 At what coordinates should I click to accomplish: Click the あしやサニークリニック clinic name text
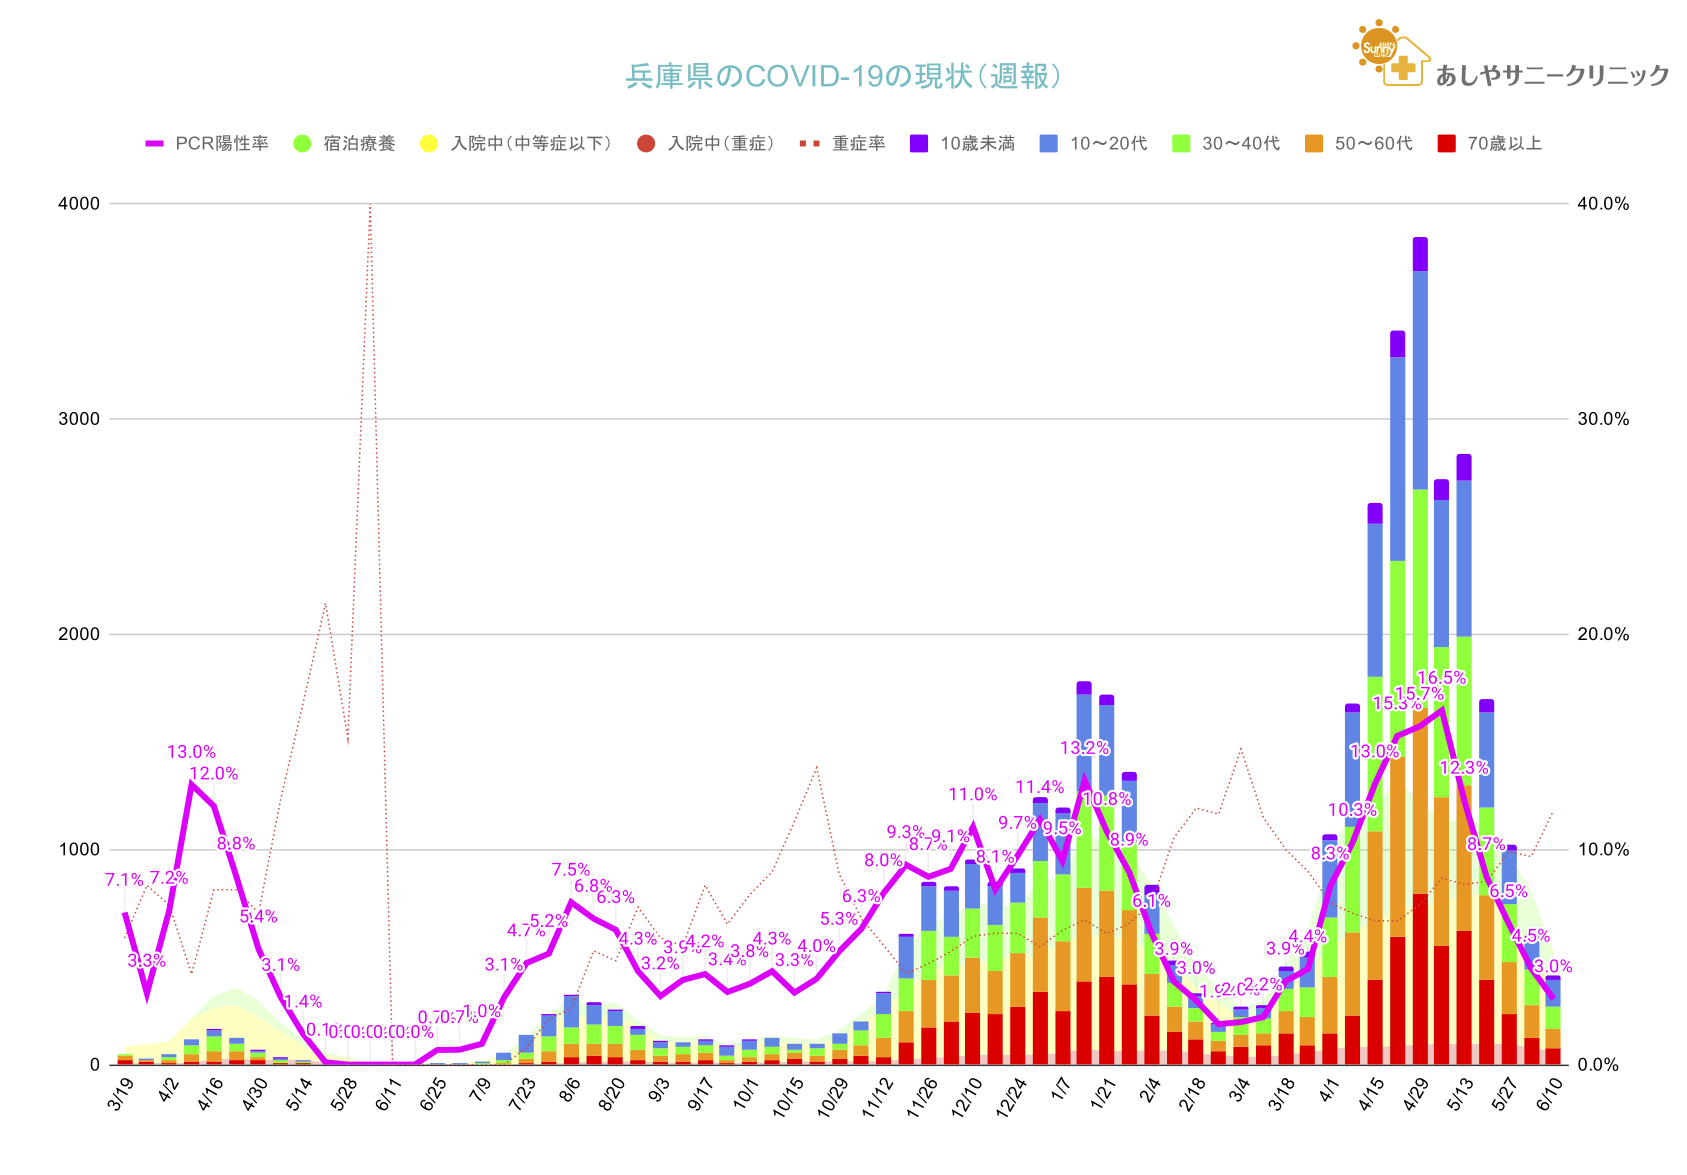coord(1552,75)
